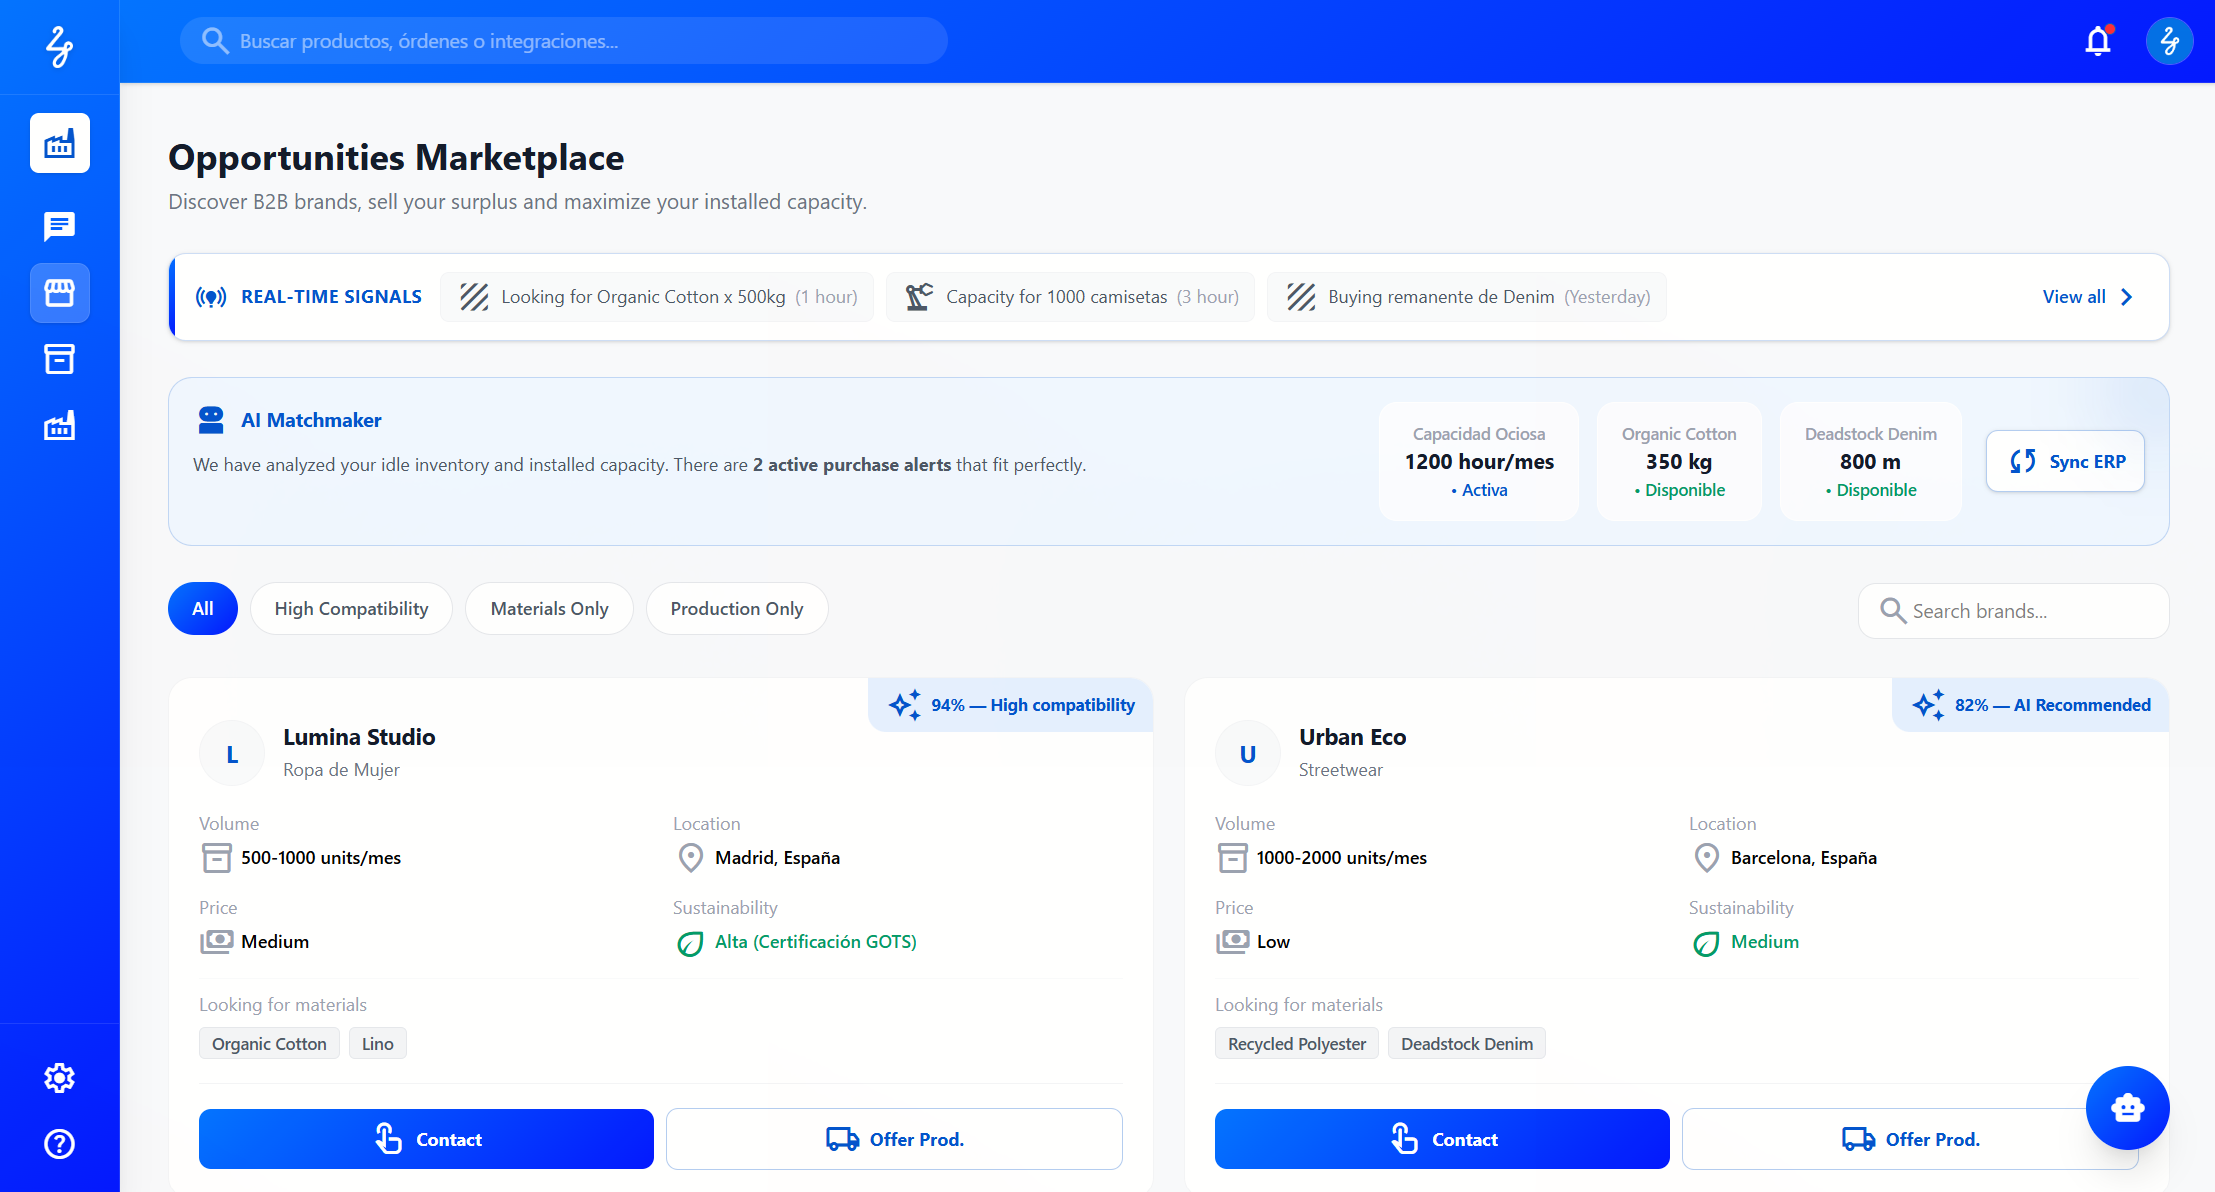
Task: Click the real-time signals broadcast icon
Action: pyautogui.click(x=211, y=297)
